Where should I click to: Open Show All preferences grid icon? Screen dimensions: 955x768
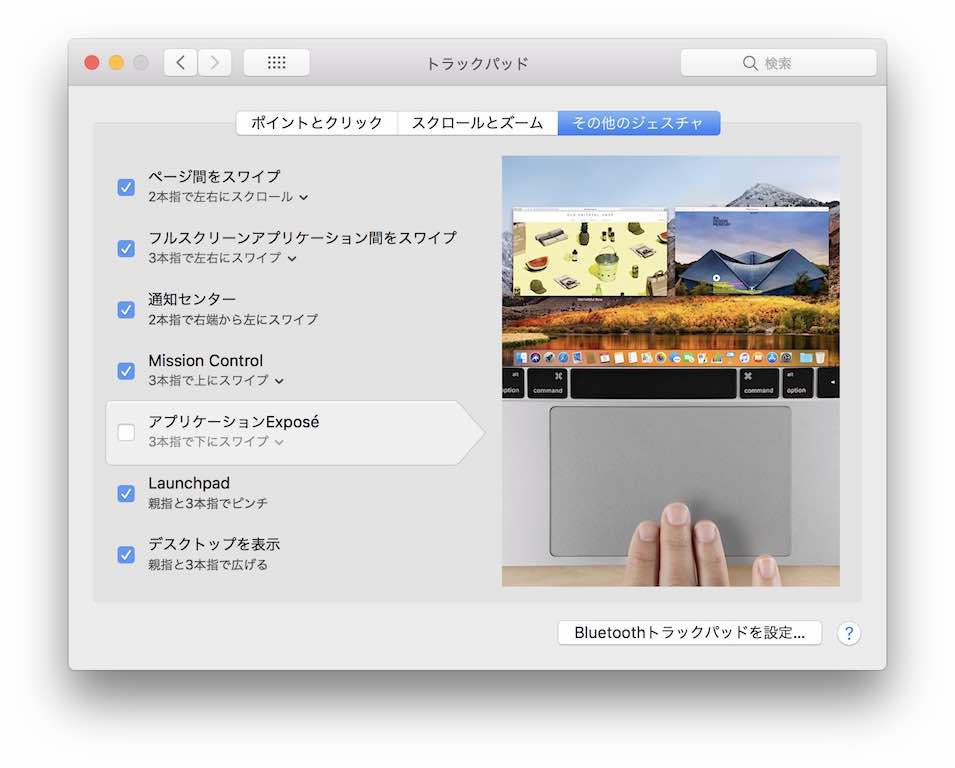[276, 61]
